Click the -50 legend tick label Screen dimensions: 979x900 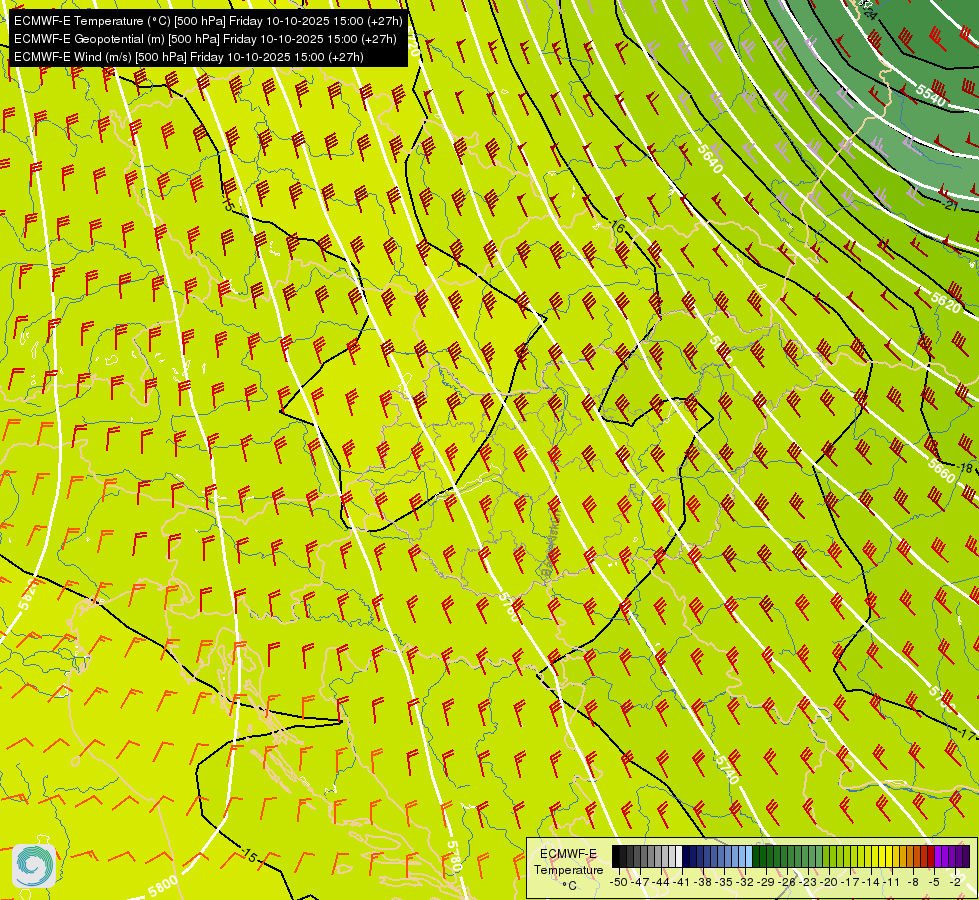619,882
